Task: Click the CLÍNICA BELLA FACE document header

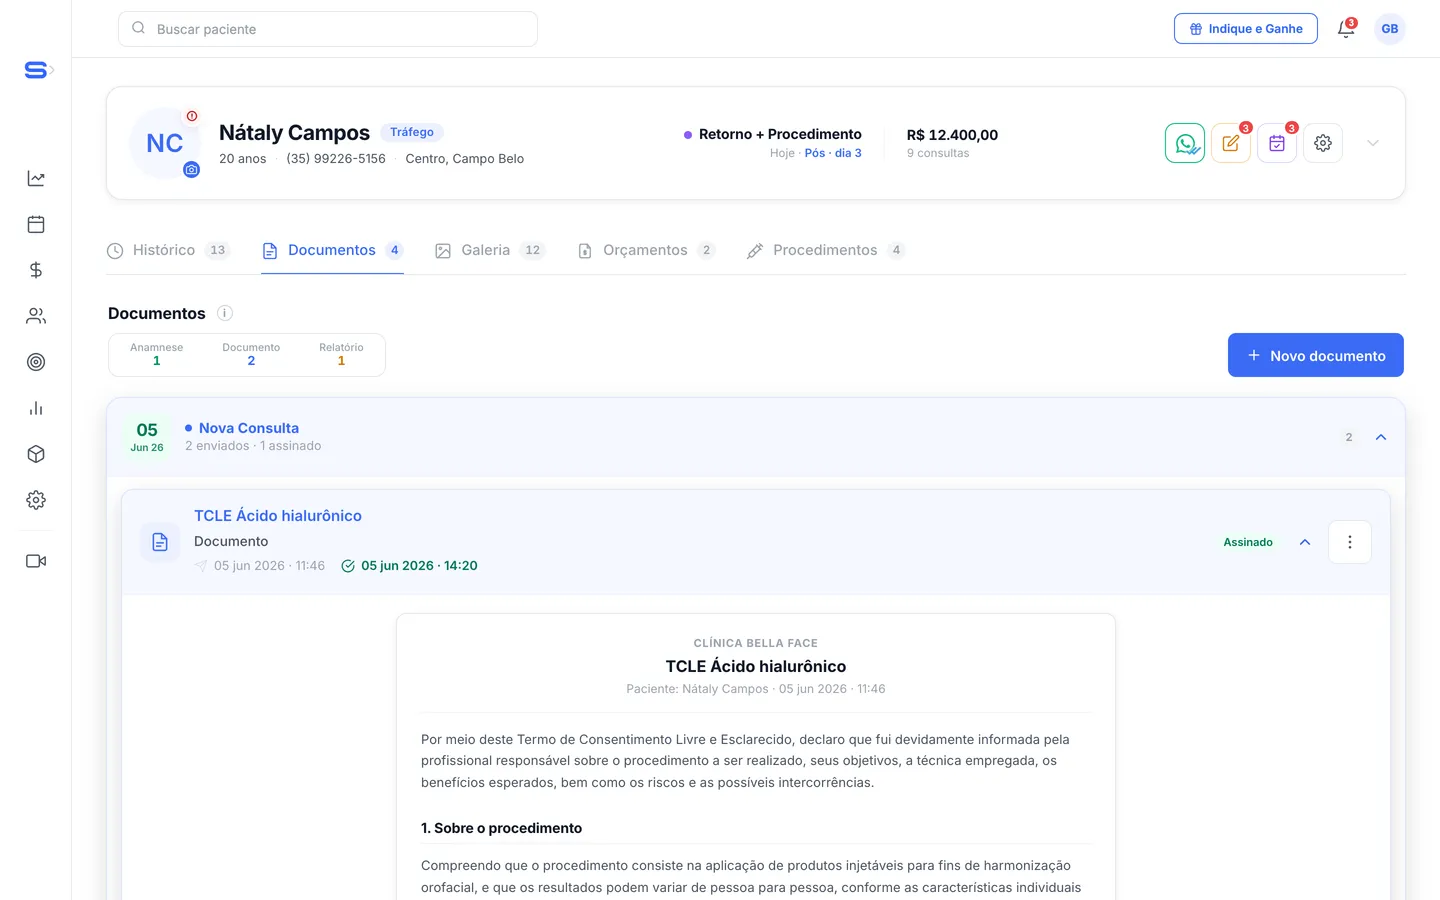Action: click(756, 643)
